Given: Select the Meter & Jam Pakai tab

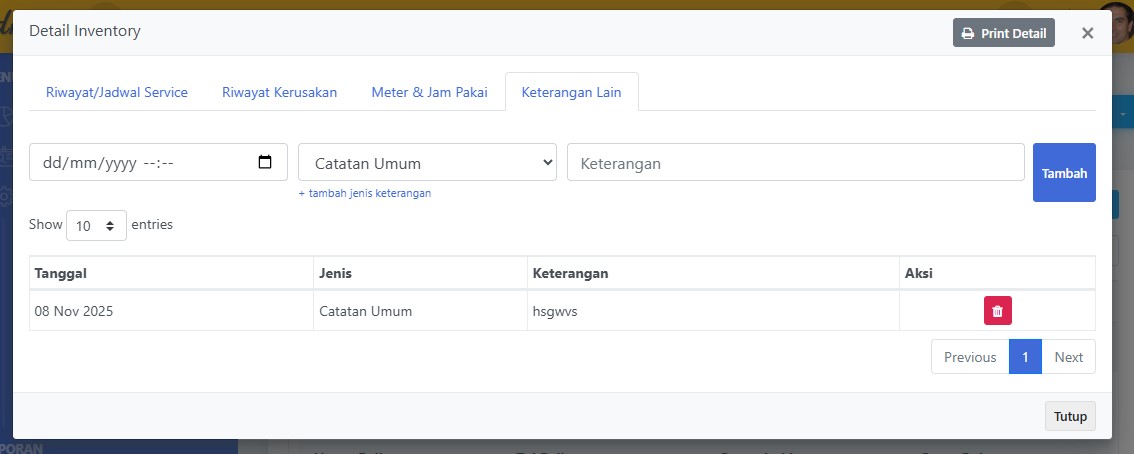Looking at the screenshot, I should (429, 92).
